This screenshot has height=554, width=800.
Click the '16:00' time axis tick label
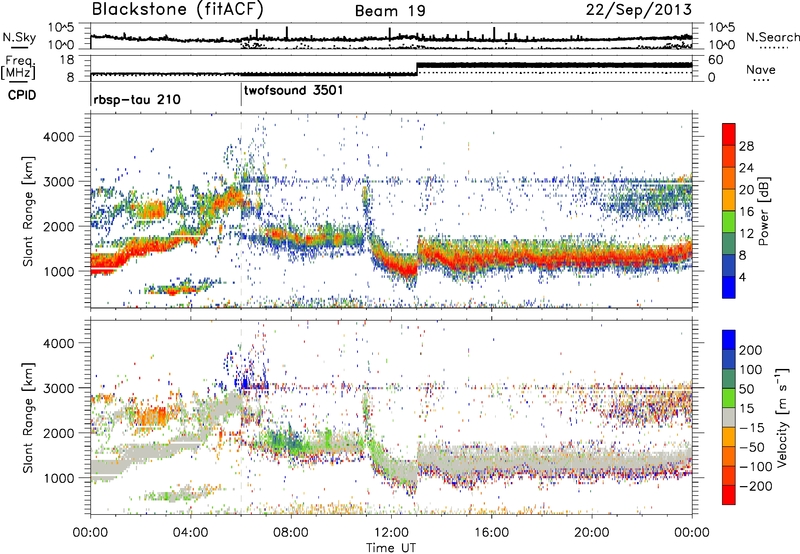click(491, 533)
